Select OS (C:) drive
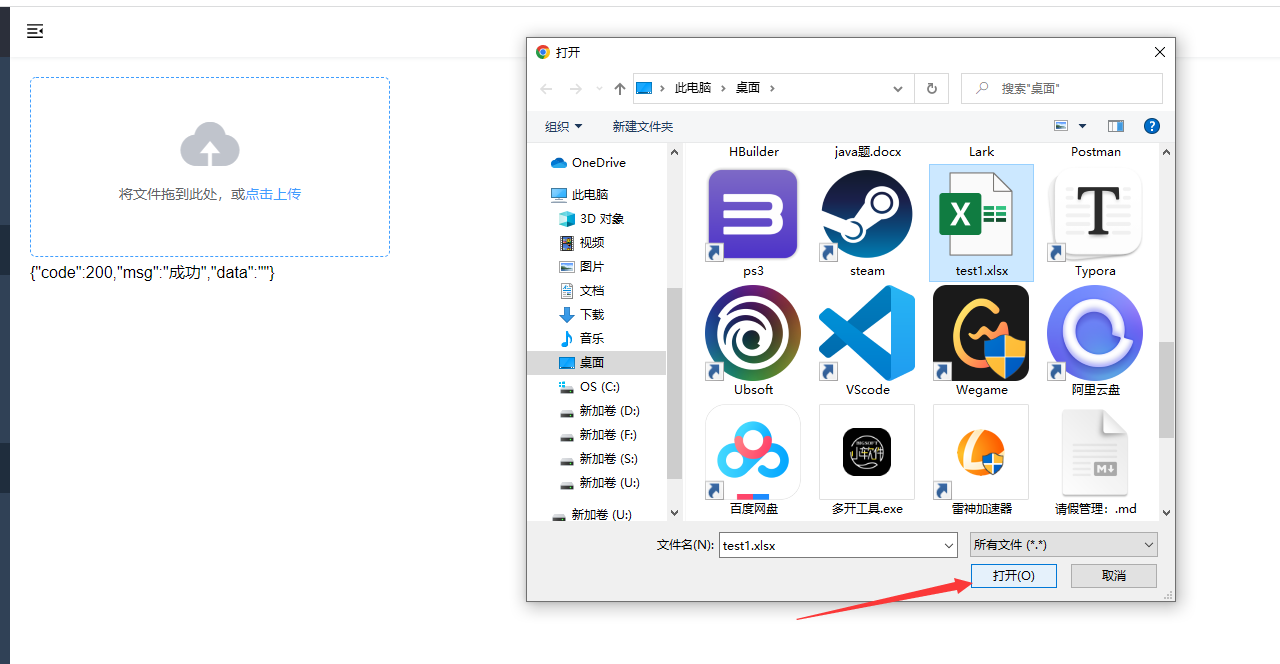 pos(590,387)
